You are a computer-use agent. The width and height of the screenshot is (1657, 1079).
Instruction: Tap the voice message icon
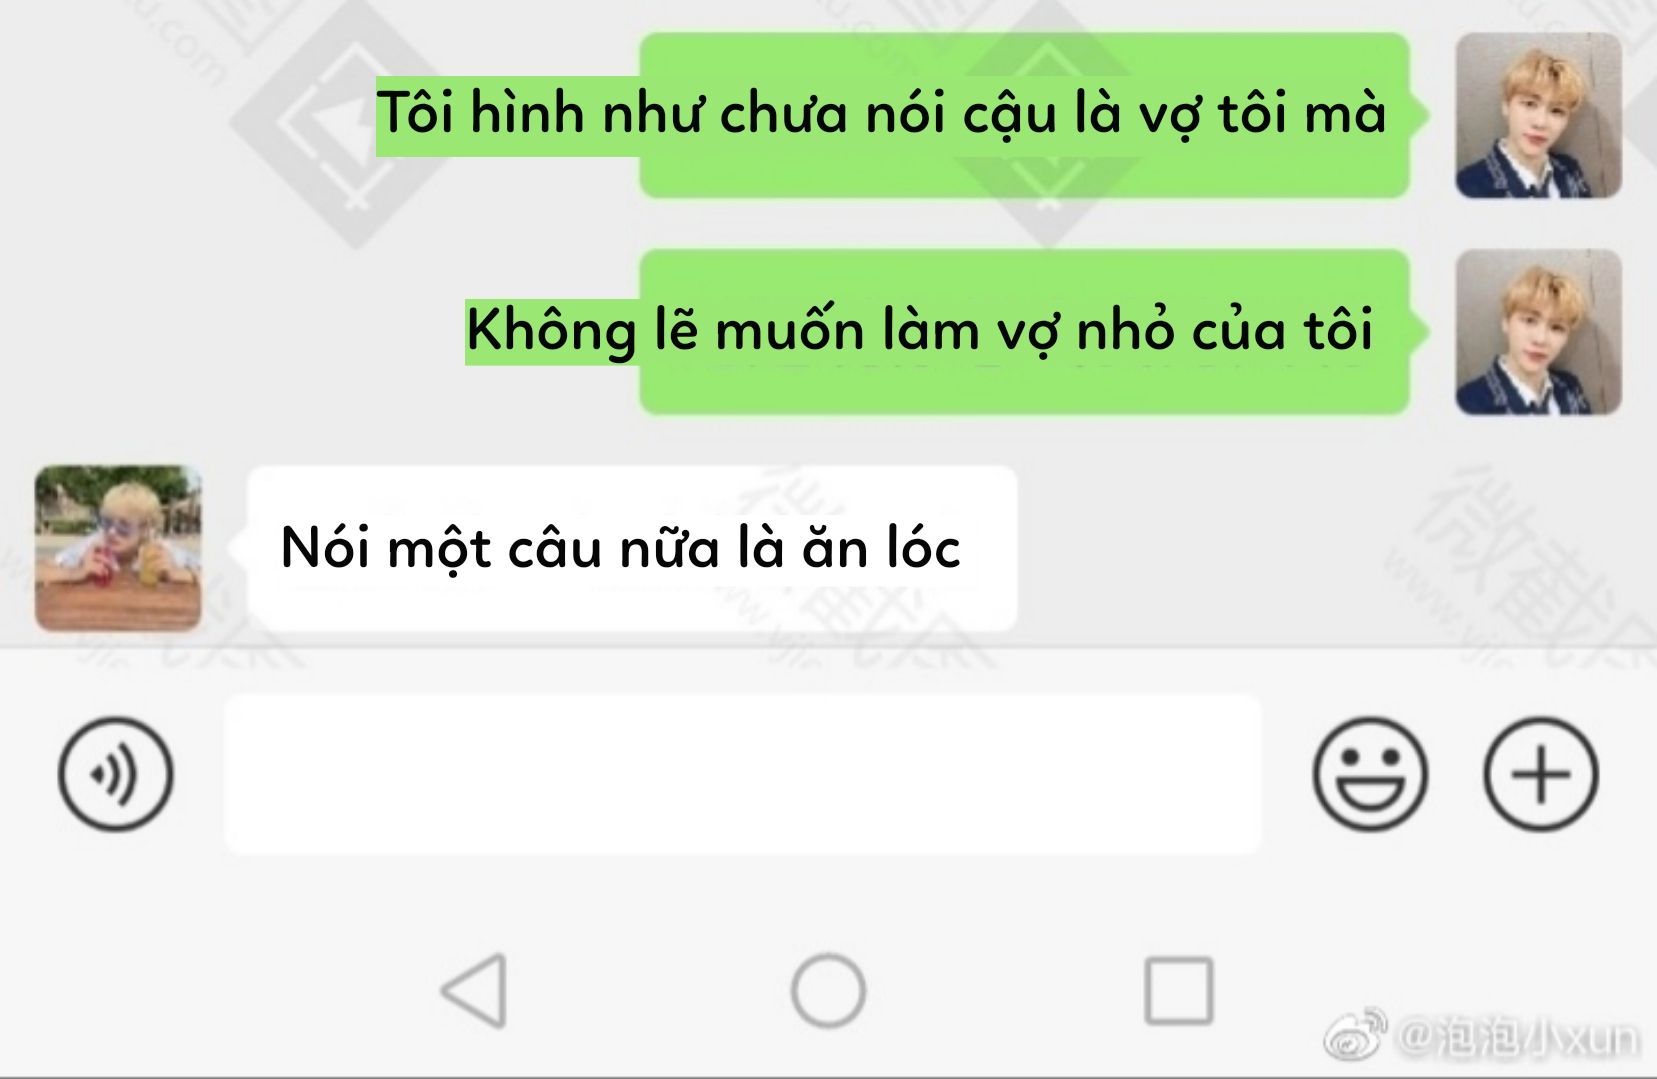tap(115, 774)
